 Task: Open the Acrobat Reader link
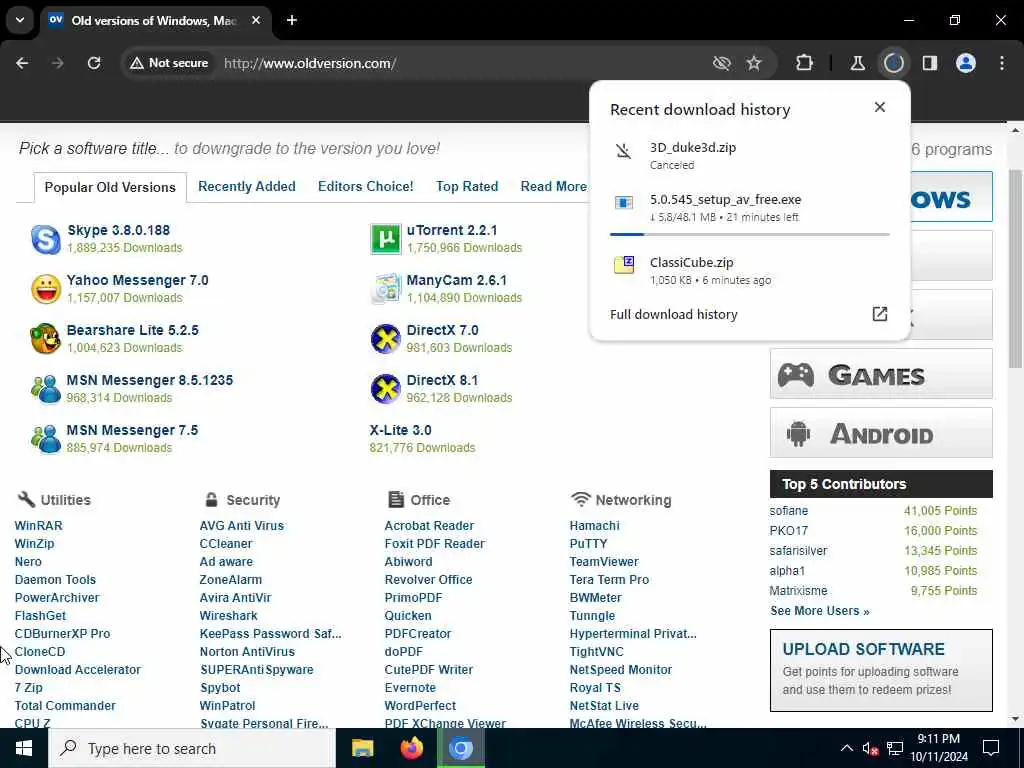point(429,526)
